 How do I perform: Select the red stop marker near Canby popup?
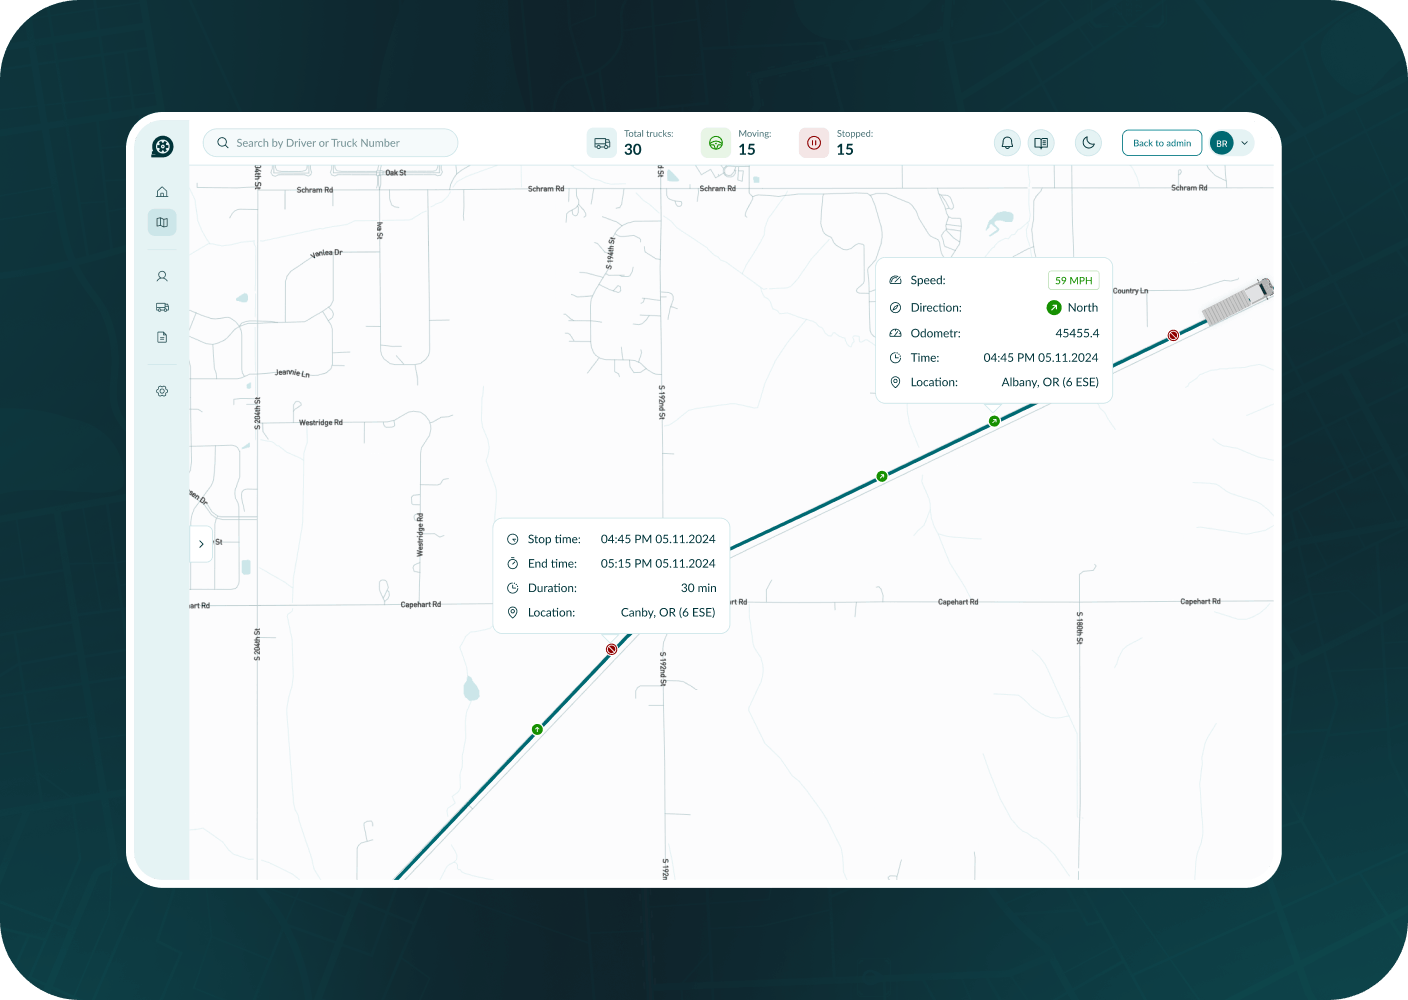coord(611,649)
